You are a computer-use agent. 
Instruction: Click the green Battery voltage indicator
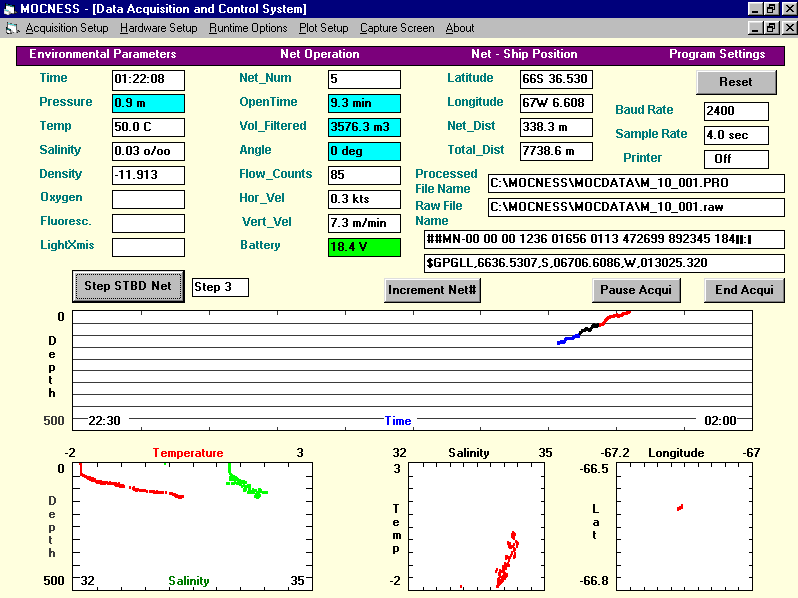[364, 247]
